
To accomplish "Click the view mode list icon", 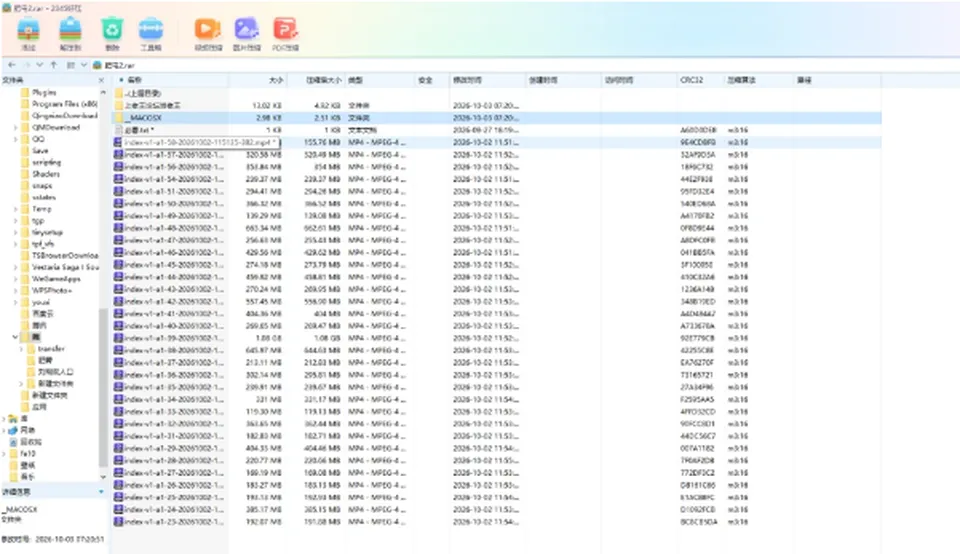I will pyautogui.click(x=70, y=65).
